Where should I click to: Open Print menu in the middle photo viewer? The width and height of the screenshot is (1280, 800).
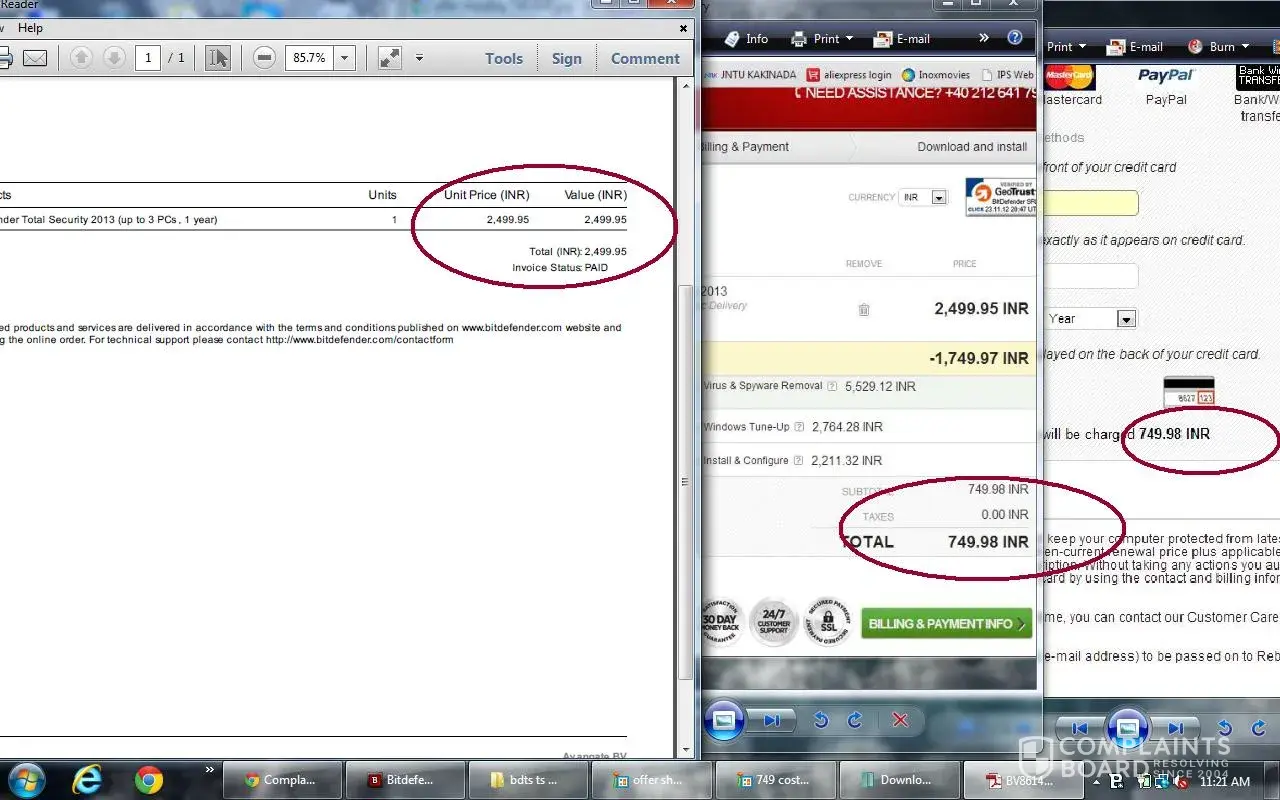click(822, 39)
